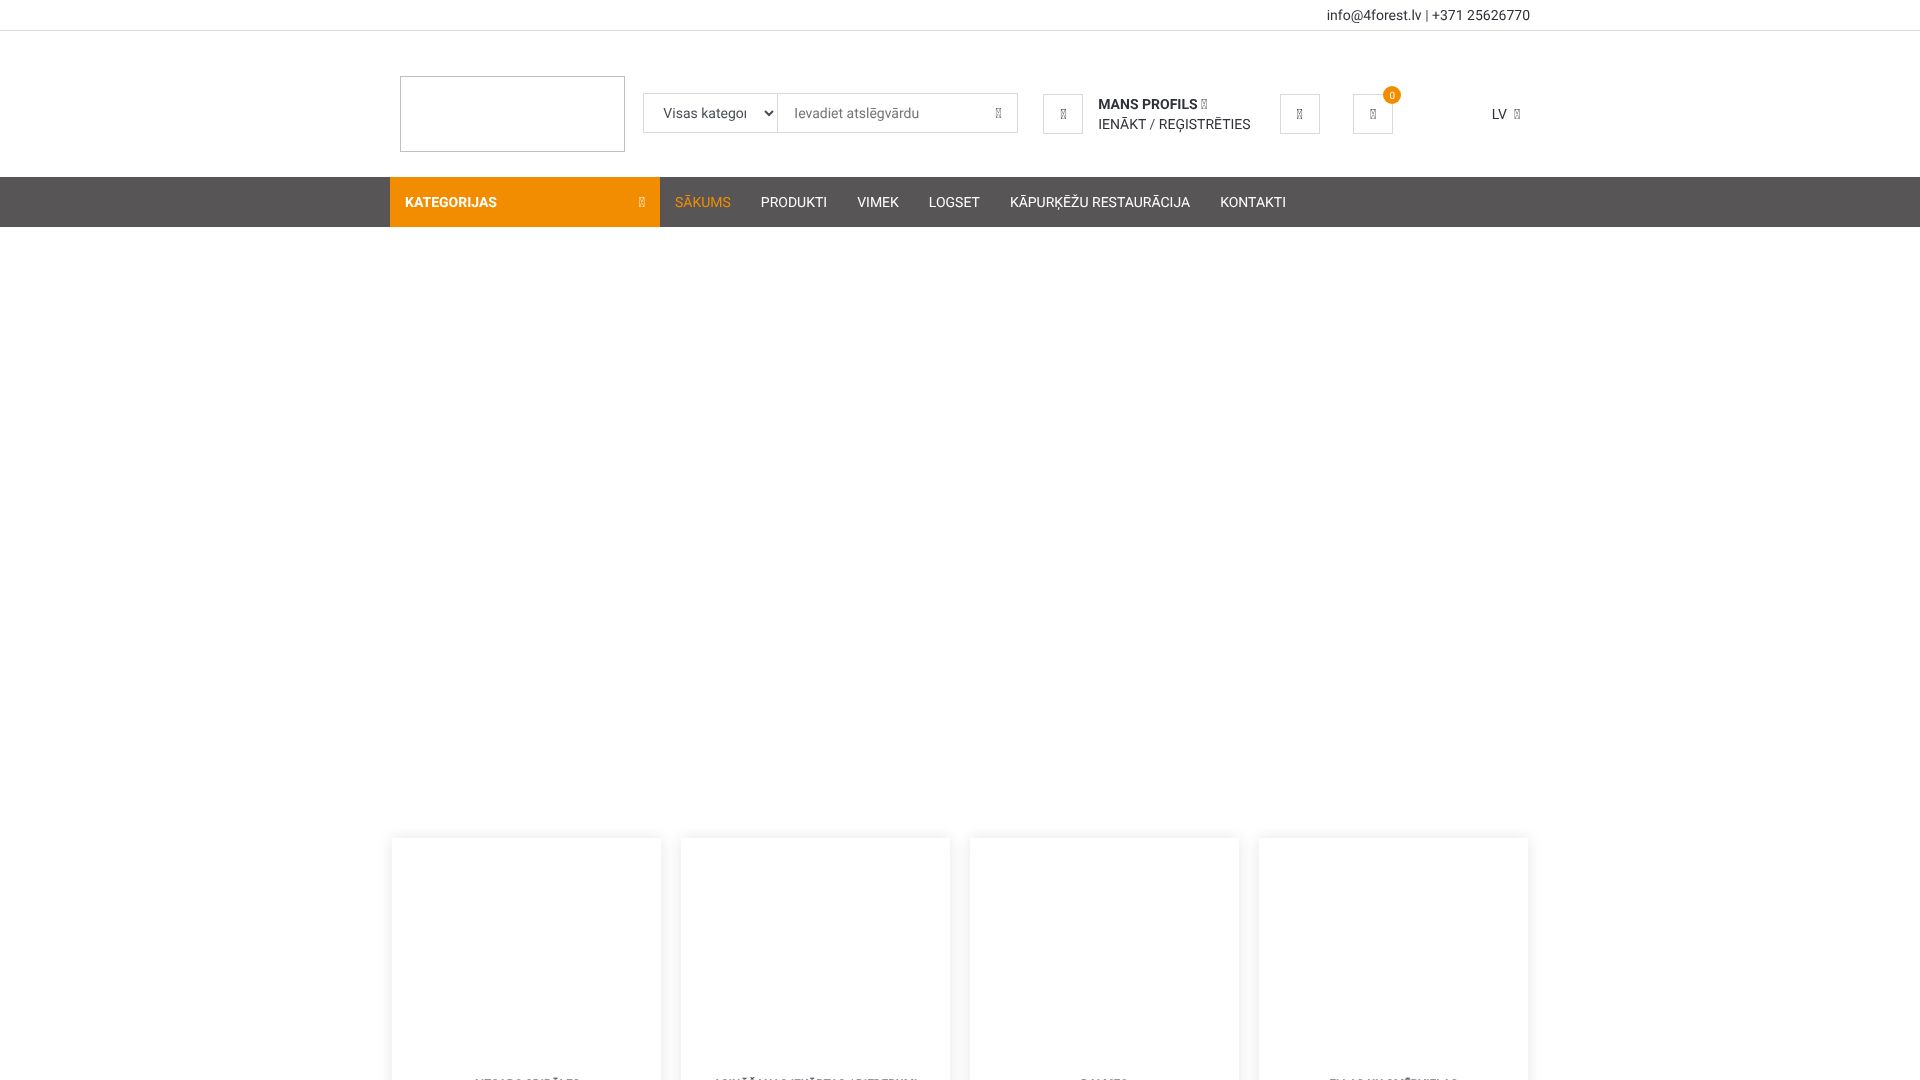Go to SĀKUMS menu item
Viewport: 1920px width, 1080px height.
point(702,202)
